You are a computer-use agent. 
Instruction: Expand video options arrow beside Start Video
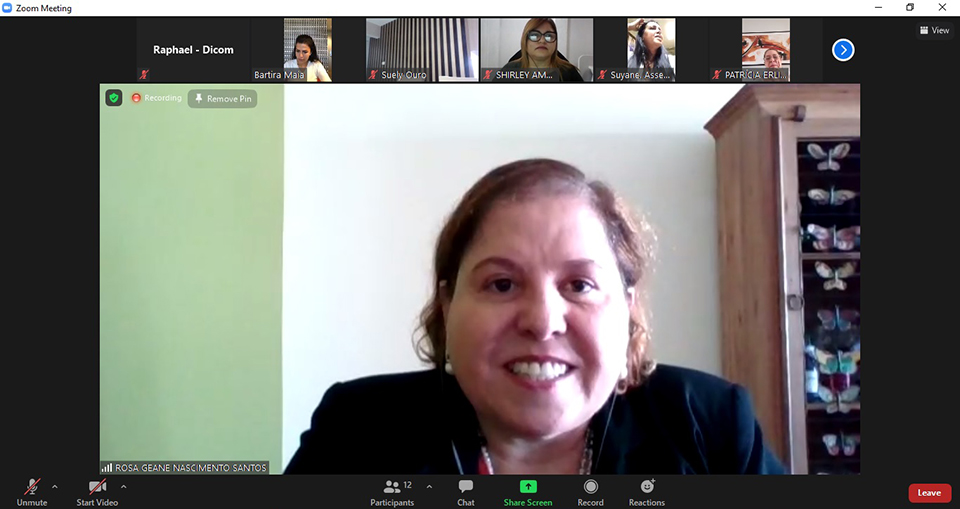click(123, 487)
